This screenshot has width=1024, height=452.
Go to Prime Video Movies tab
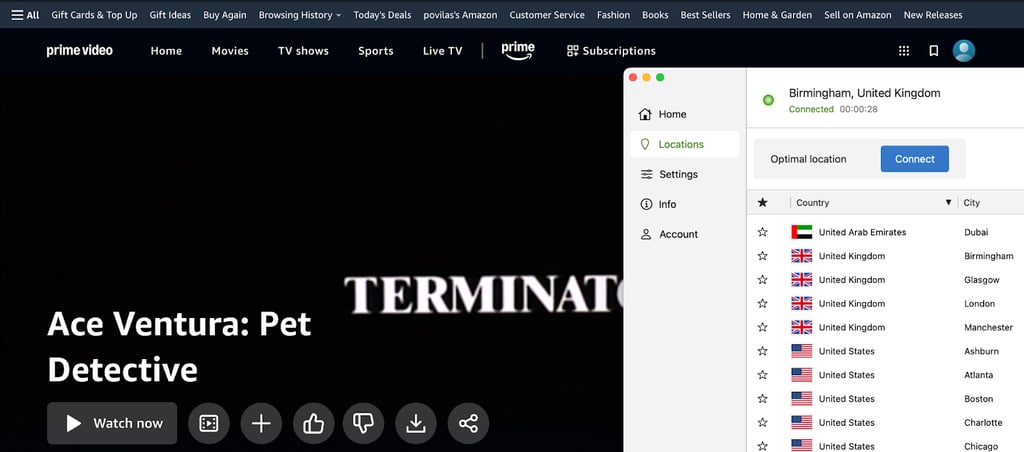tap(230, 51)
